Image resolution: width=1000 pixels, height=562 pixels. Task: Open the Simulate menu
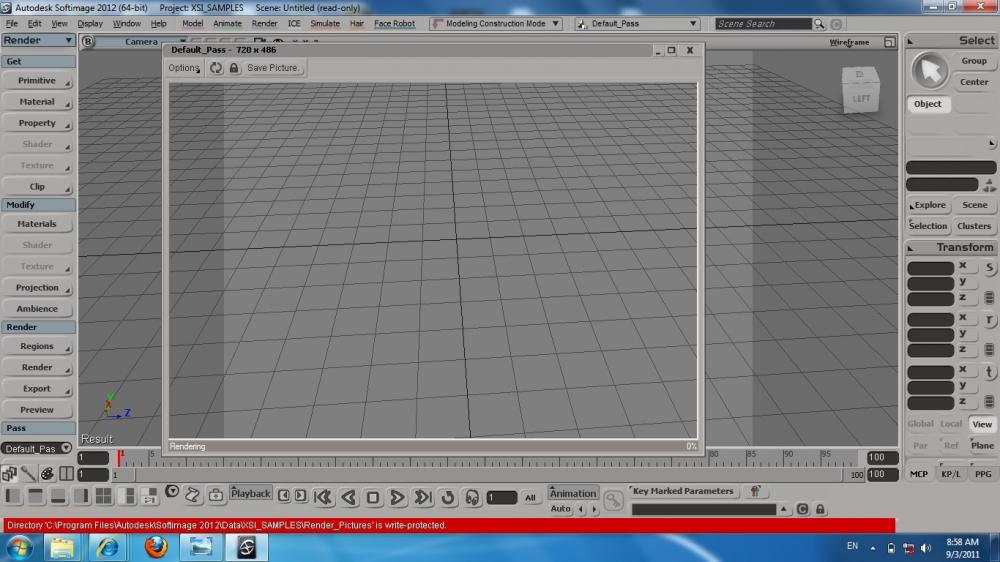click(x=325, y=24)
